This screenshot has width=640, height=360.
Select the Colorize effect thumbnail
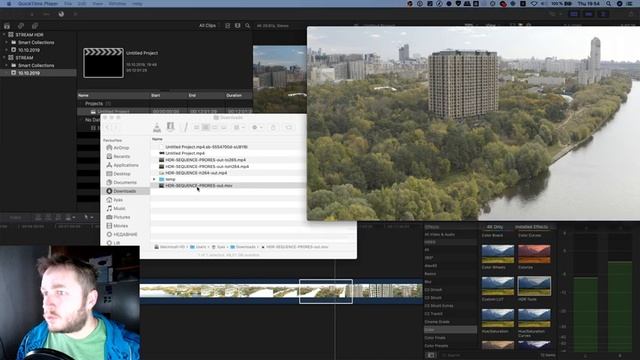(534, 254)
